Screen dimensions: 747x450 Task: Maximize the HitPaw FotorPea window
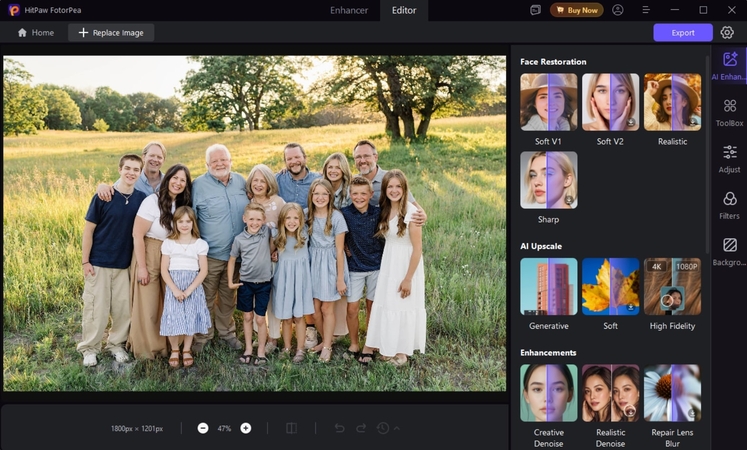(x=703, y=10)
